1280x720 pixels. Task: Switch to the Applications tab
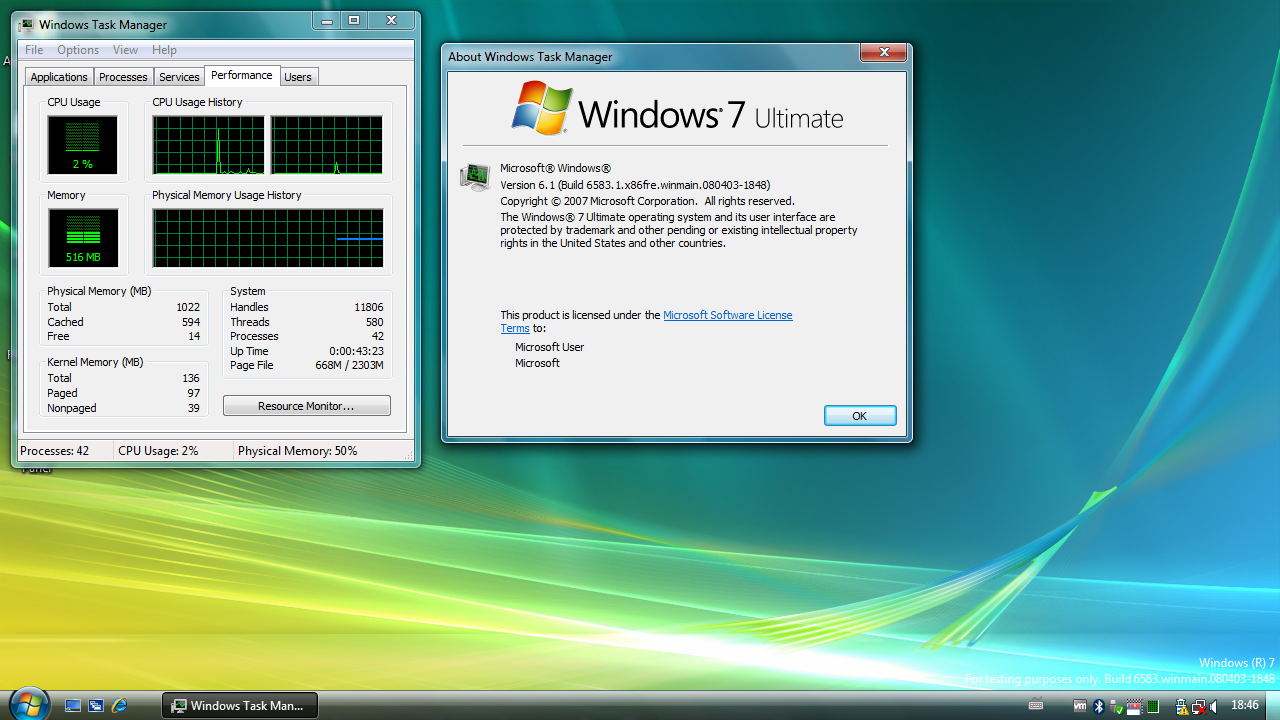59,77
